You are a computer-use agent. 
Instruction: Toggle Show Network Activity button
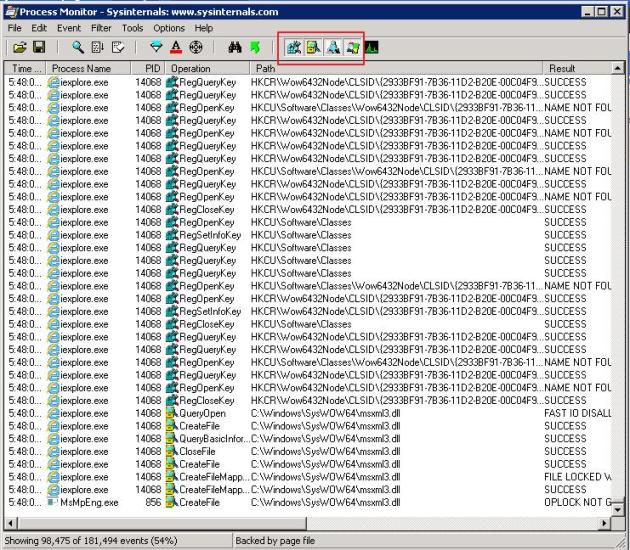pos(332,47)
